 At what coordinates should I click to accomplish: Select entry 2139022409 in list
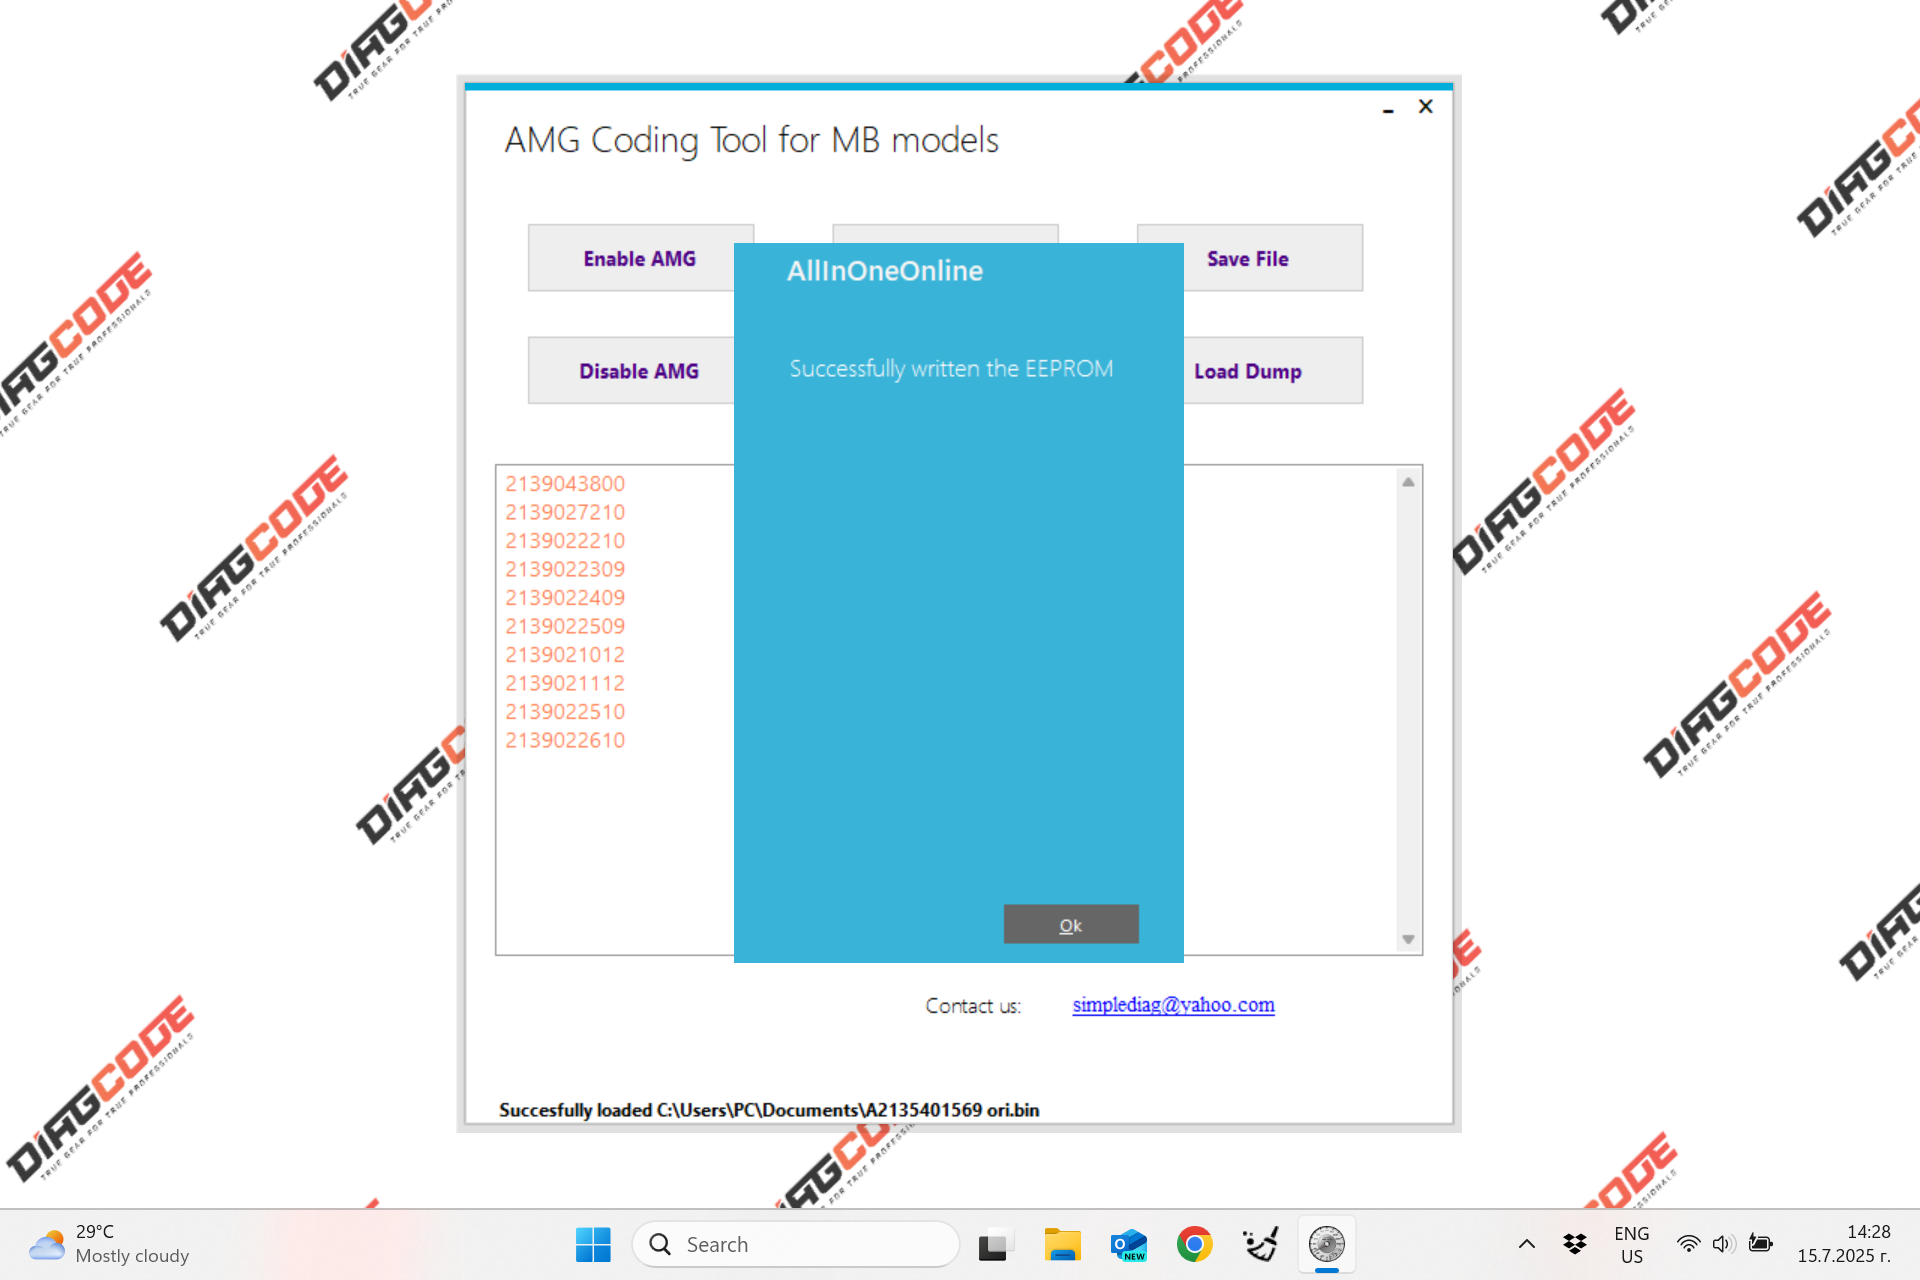[565, 598]
